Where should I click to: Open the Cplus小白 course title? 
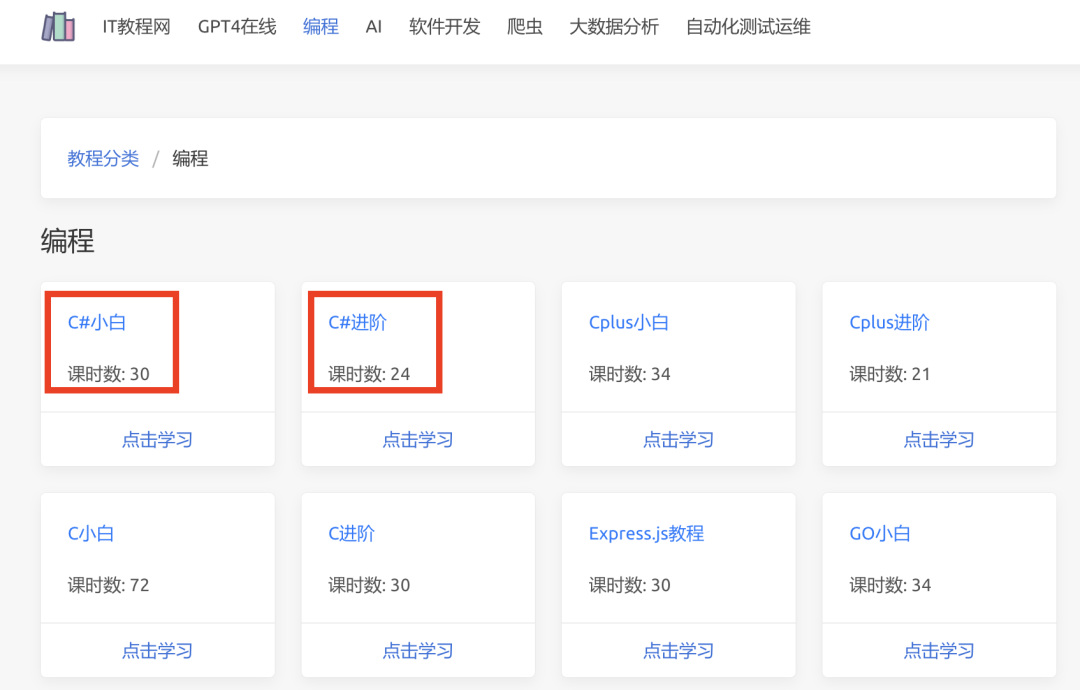(x=629, y=322)
